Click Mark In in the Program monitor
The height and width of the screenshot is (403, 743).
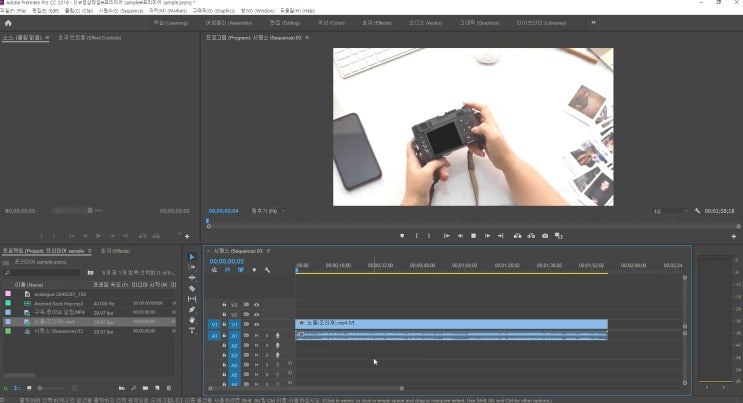[x=417, y=236]
